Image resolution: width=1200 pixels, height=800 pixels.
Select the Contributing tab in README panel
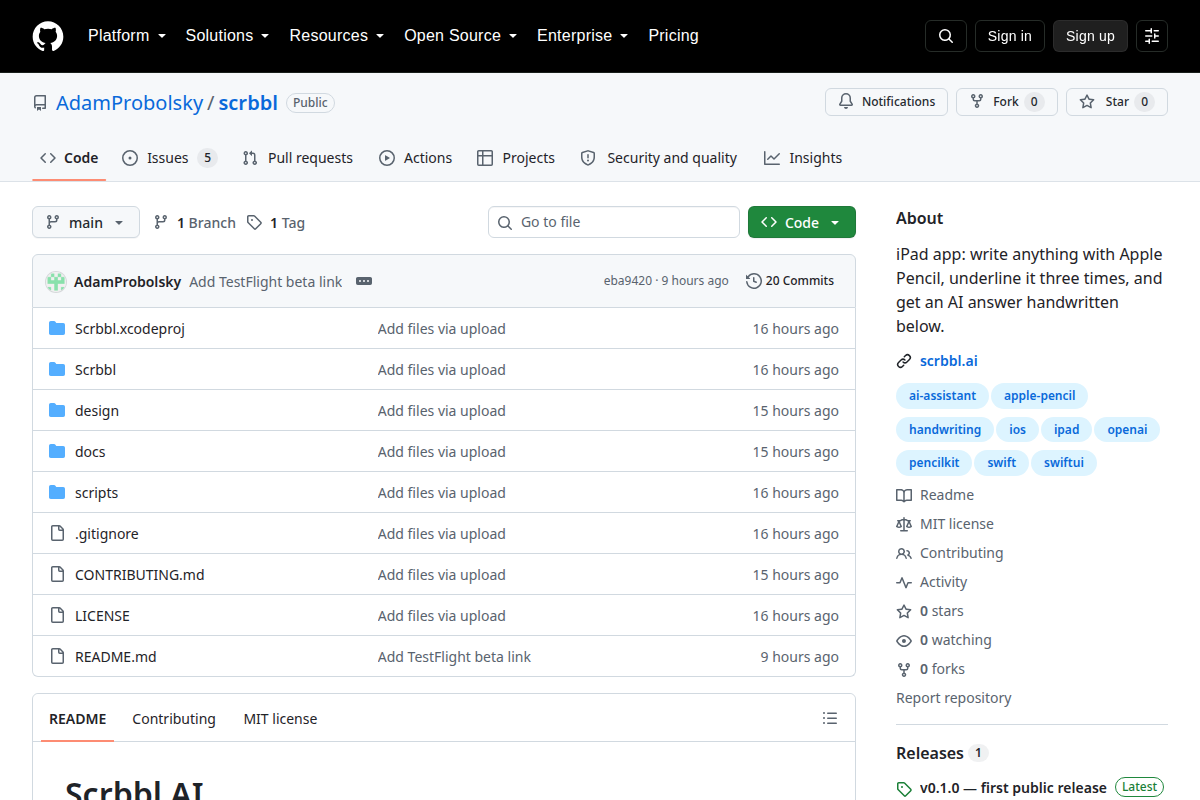coord(174,719)
